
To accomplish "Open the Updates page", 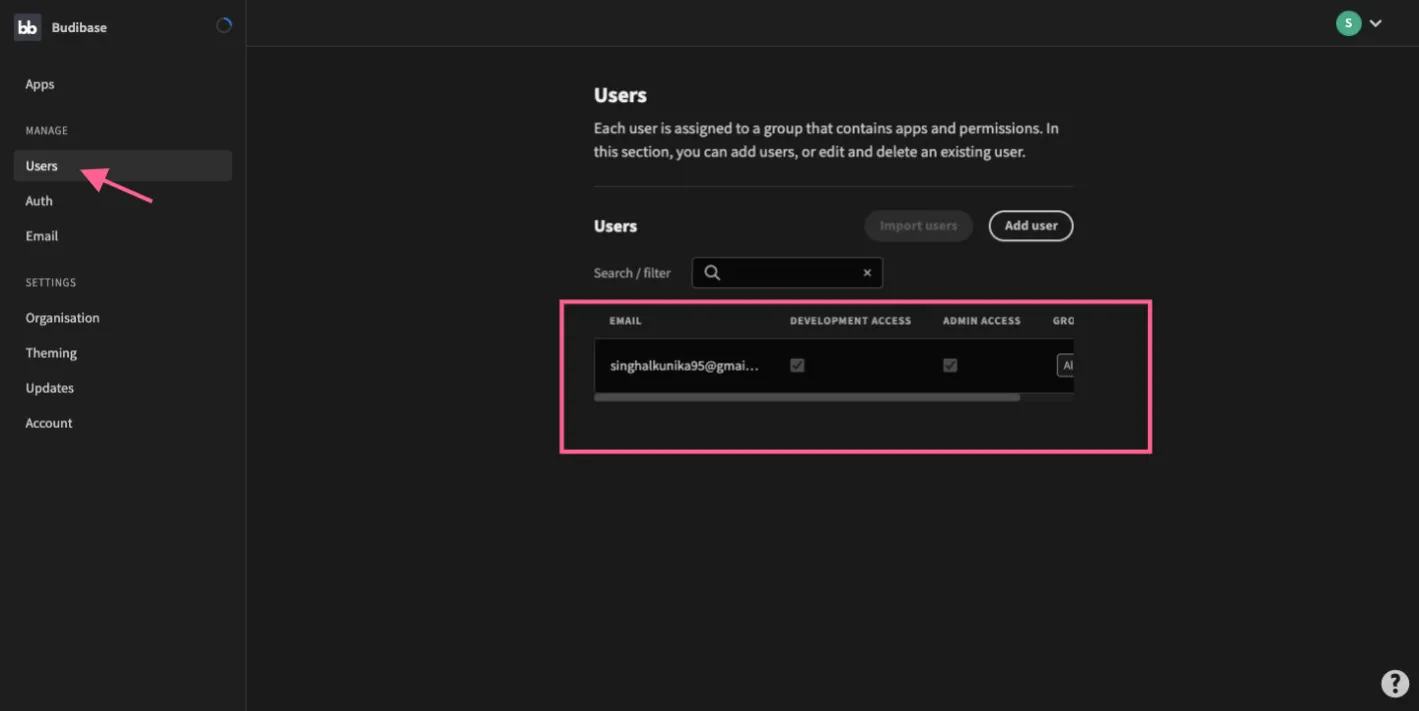I will [x=50, y=388].
